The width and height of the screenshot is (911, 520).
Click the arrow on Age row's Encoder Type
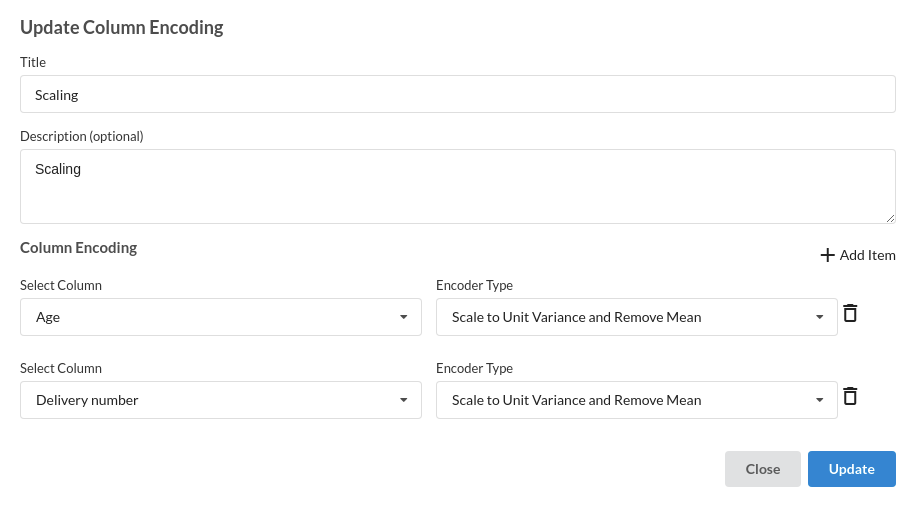coord(819,317)
